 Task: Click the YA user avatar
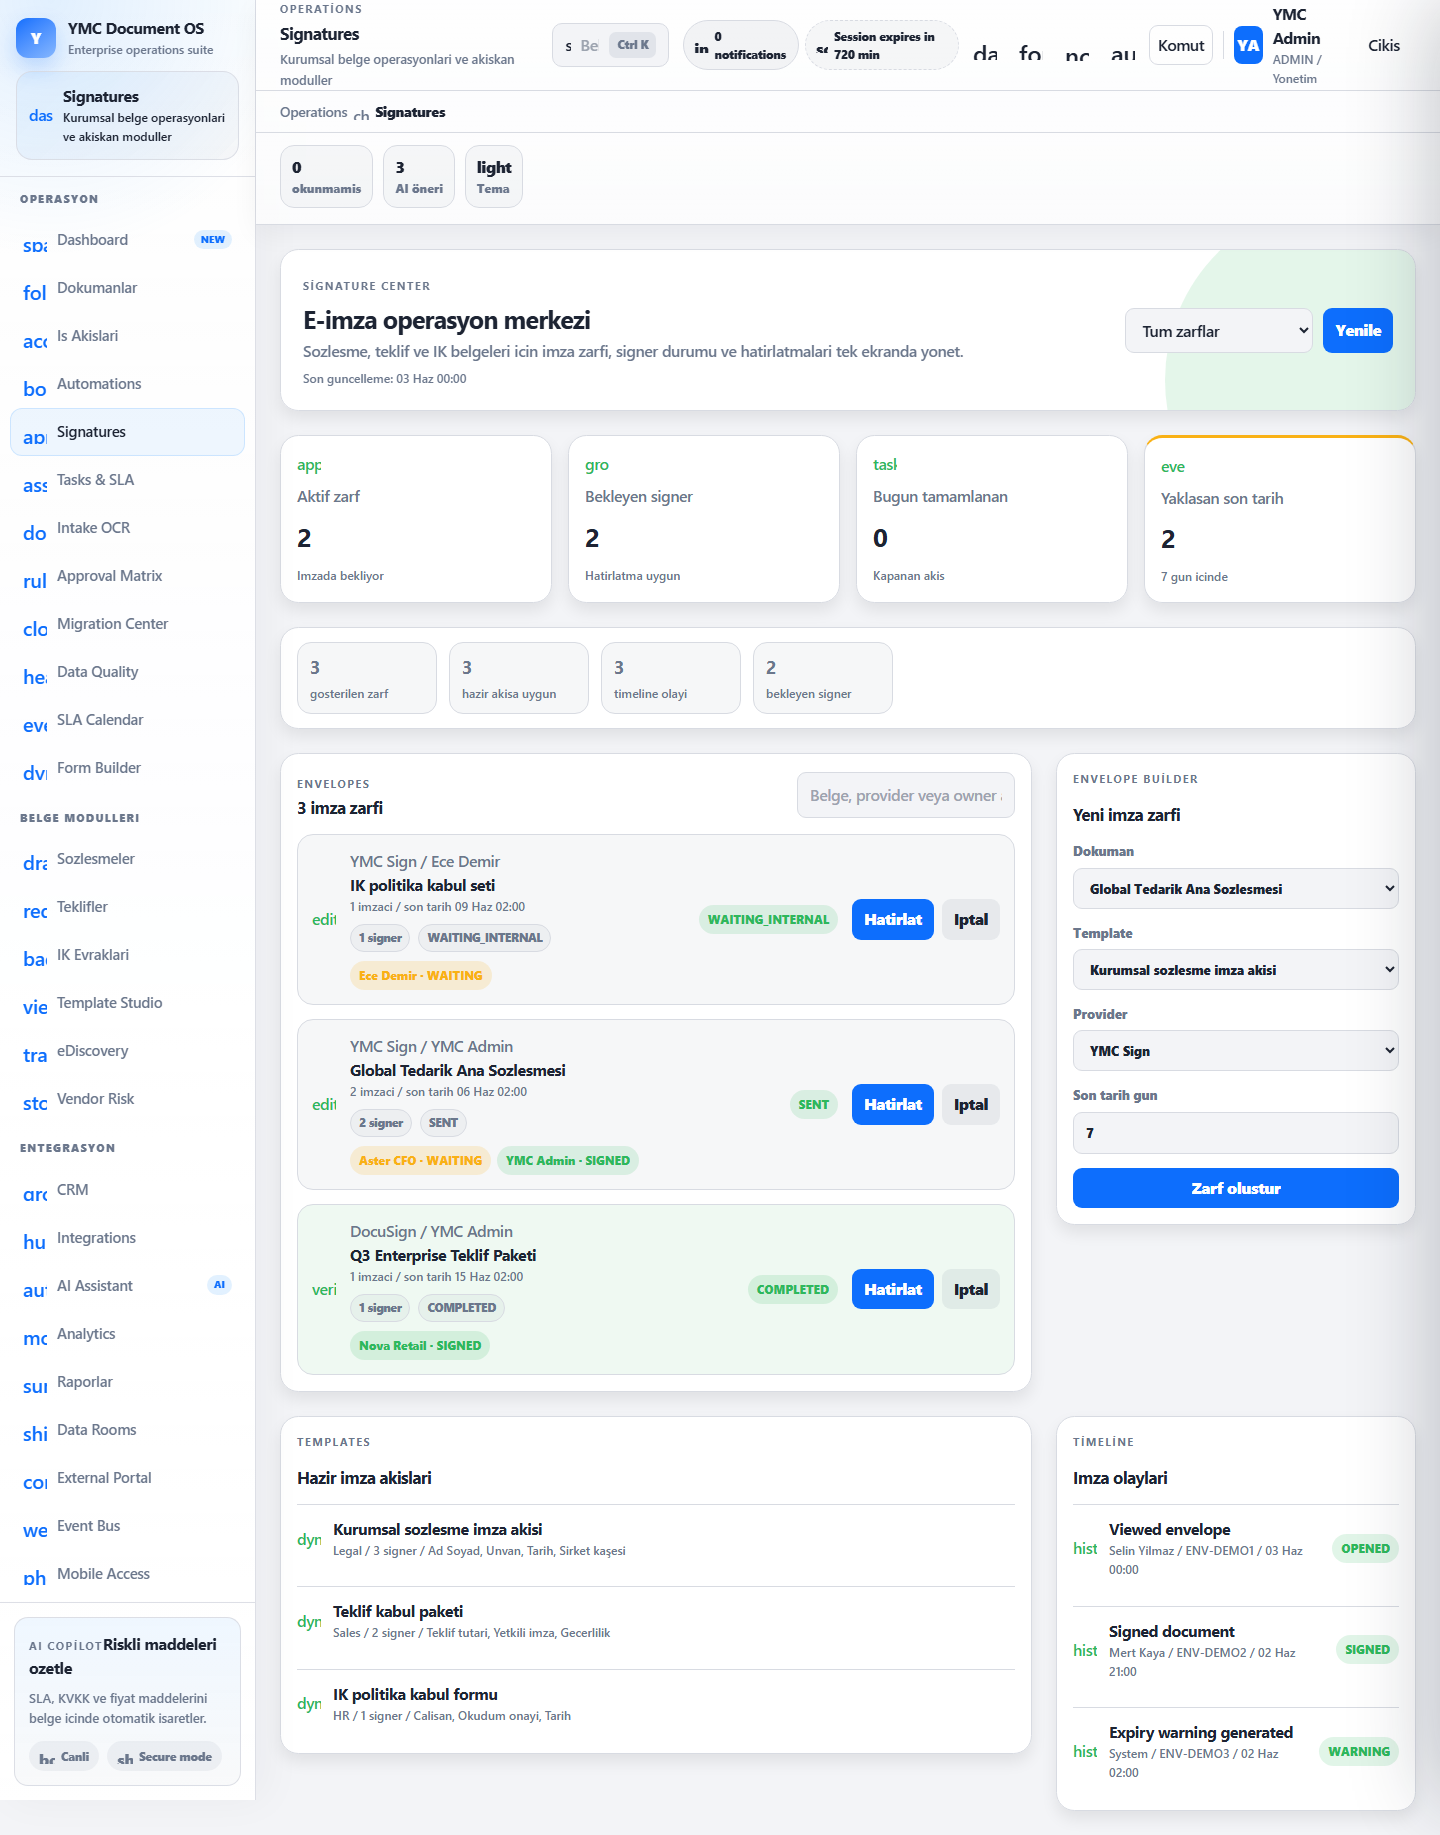[1248, 46]
